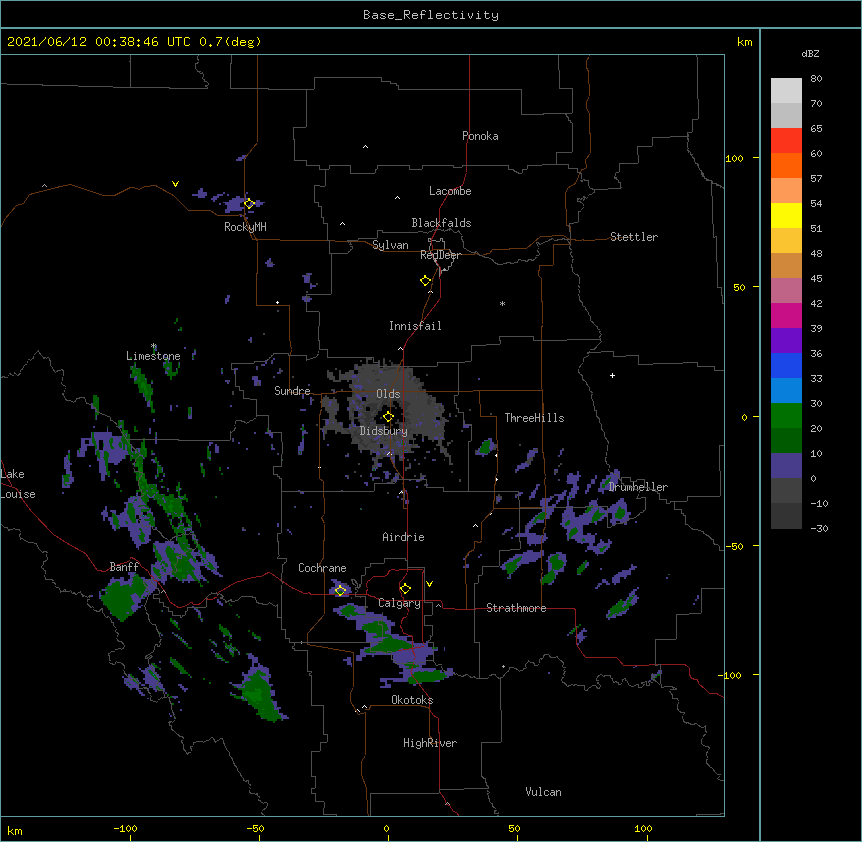
Task: Pick the red 60-65 dBZ legend swatch
Action: click(x=786, y=141)
